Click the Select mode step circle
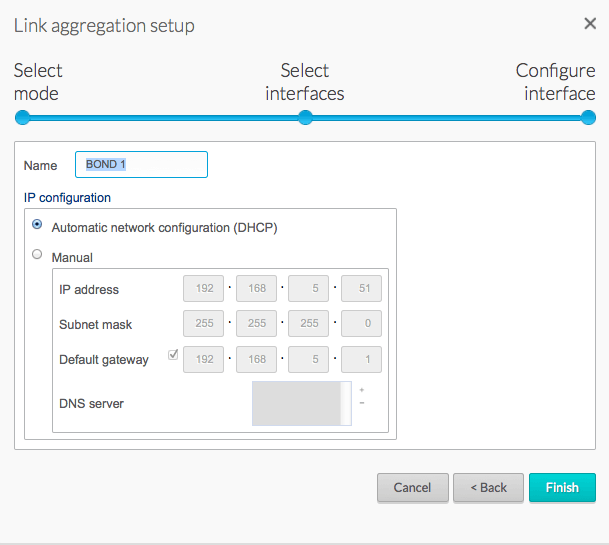Screen dimensions: 609x545 (x=22, y=118)
